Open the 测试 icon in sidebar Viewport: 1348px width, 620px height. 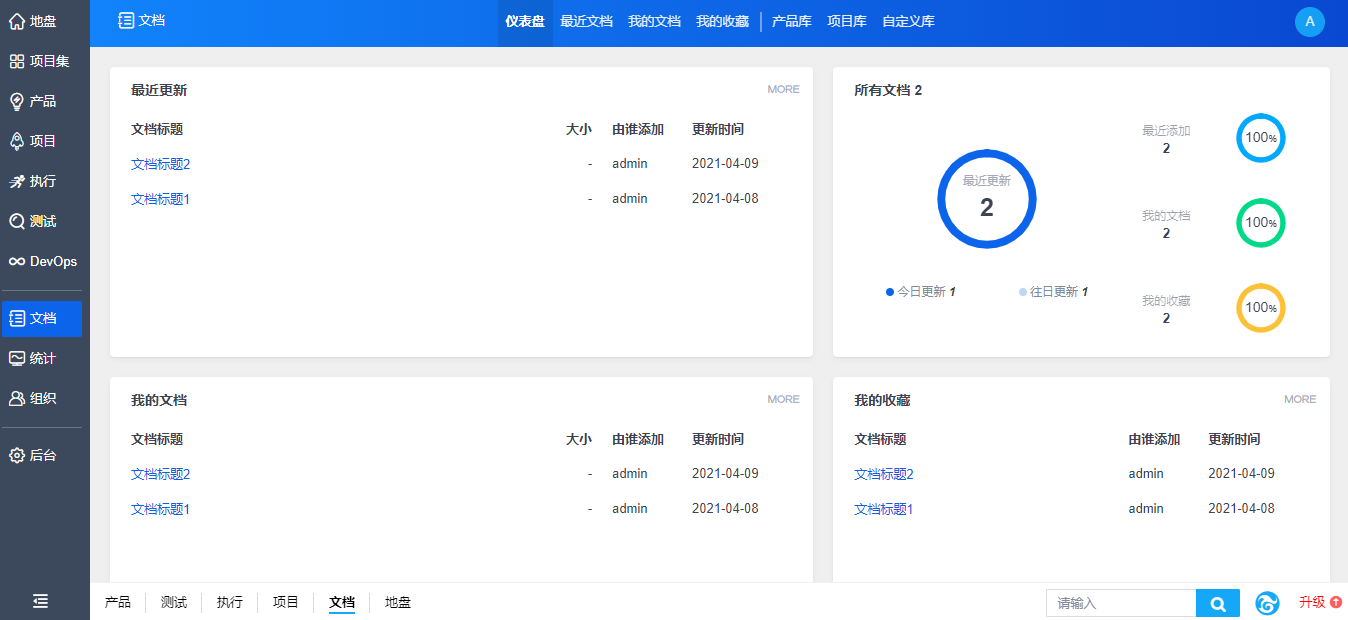(x=17, y=221)
